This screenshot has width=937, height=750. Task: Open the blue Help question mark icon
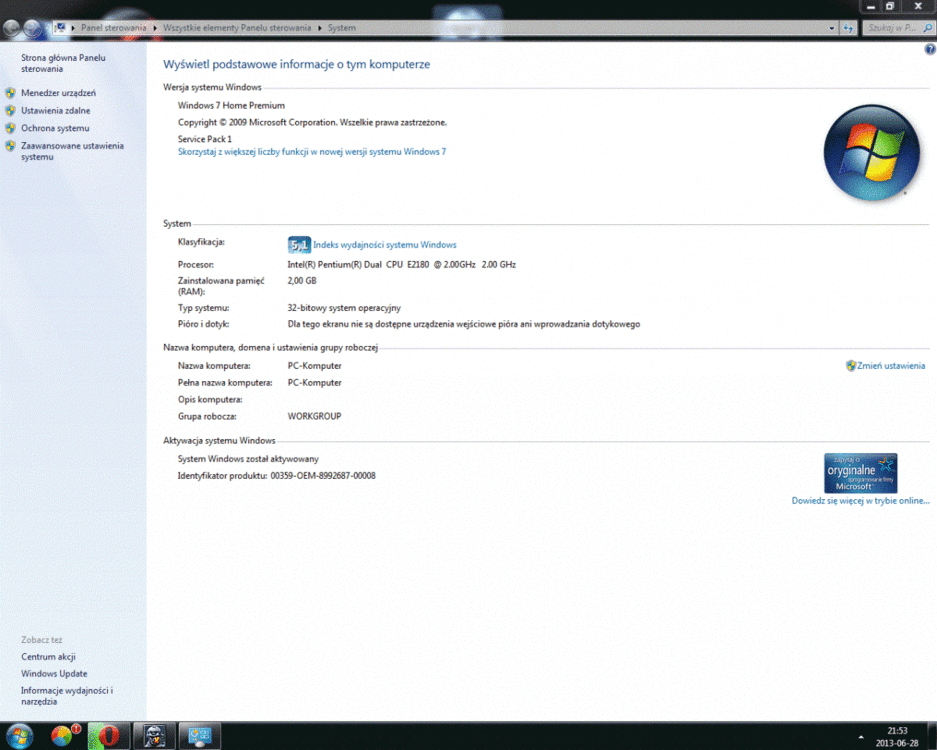tap(930, 50)
